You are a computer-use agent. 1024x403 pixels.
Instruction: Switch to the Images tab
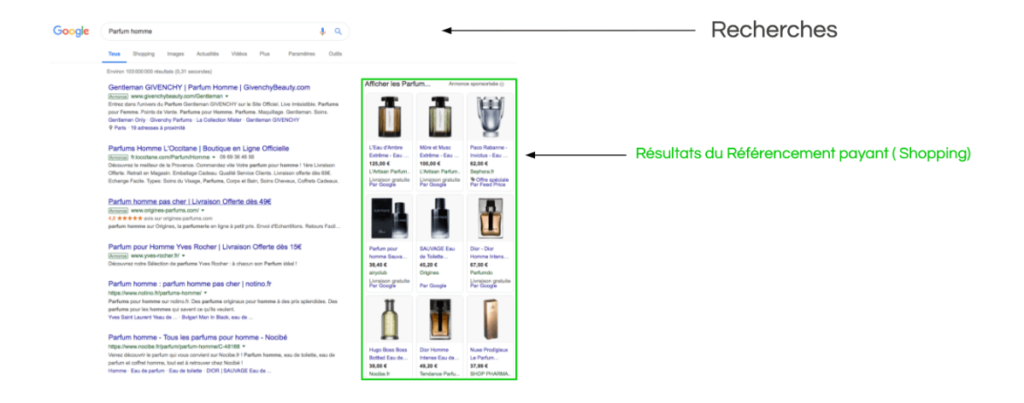pos(175,54)
